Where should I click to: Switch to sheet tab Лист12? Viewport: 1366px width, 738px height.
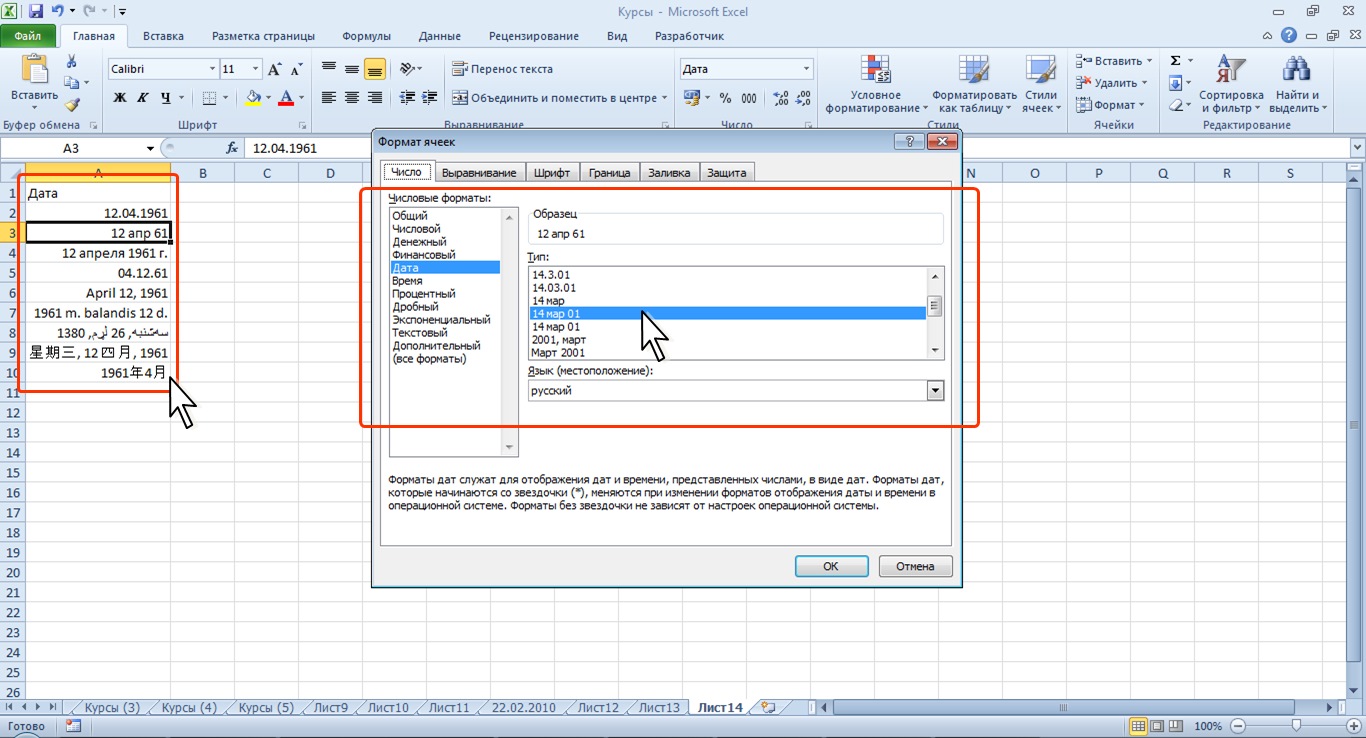pos(598,707)
